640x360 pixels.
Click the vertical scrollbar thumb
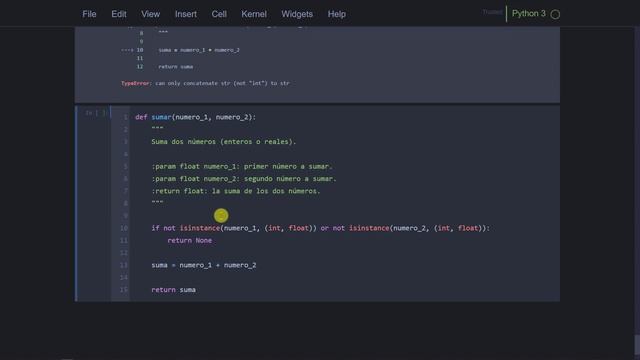point(637,345)
